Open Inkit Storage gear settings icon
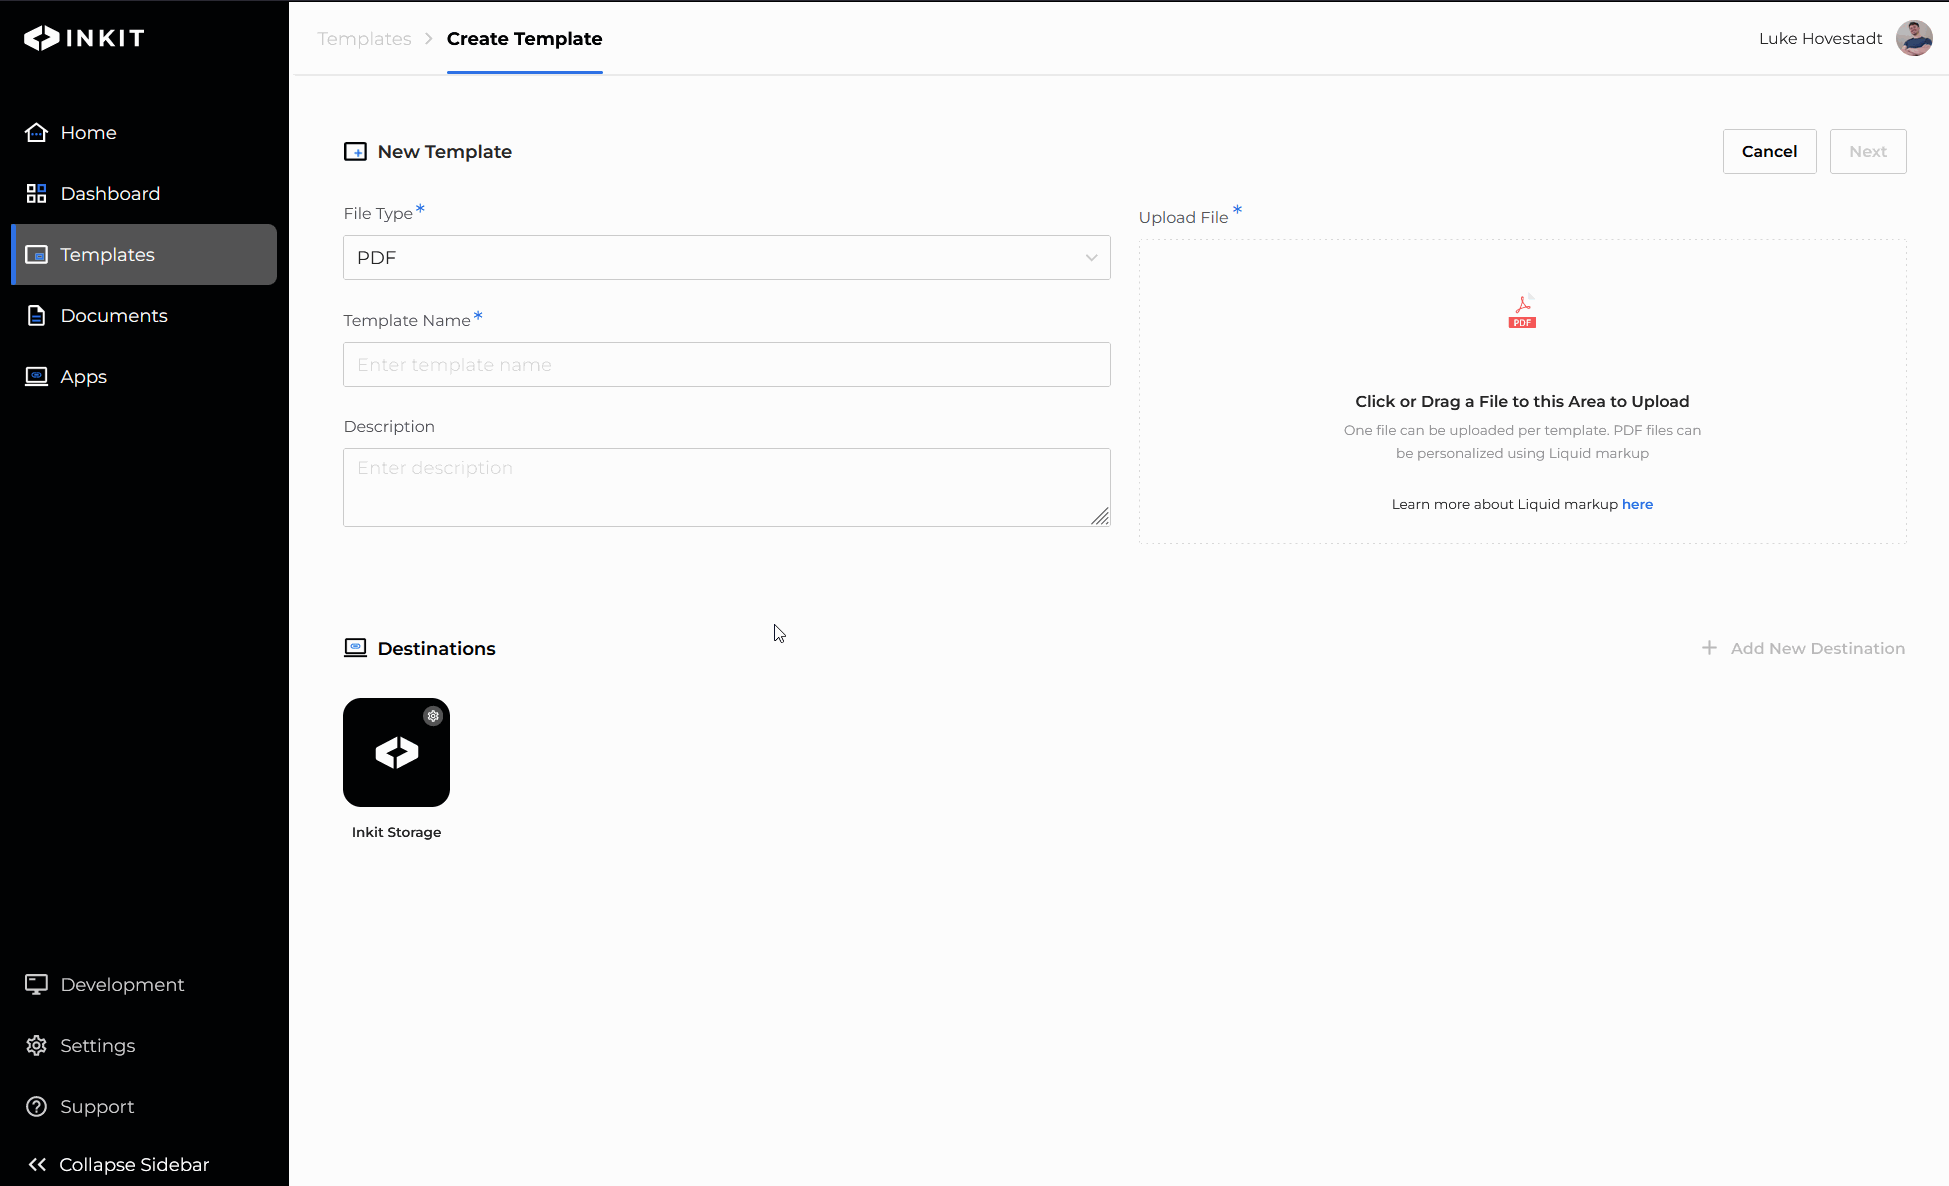 (433, 716)
